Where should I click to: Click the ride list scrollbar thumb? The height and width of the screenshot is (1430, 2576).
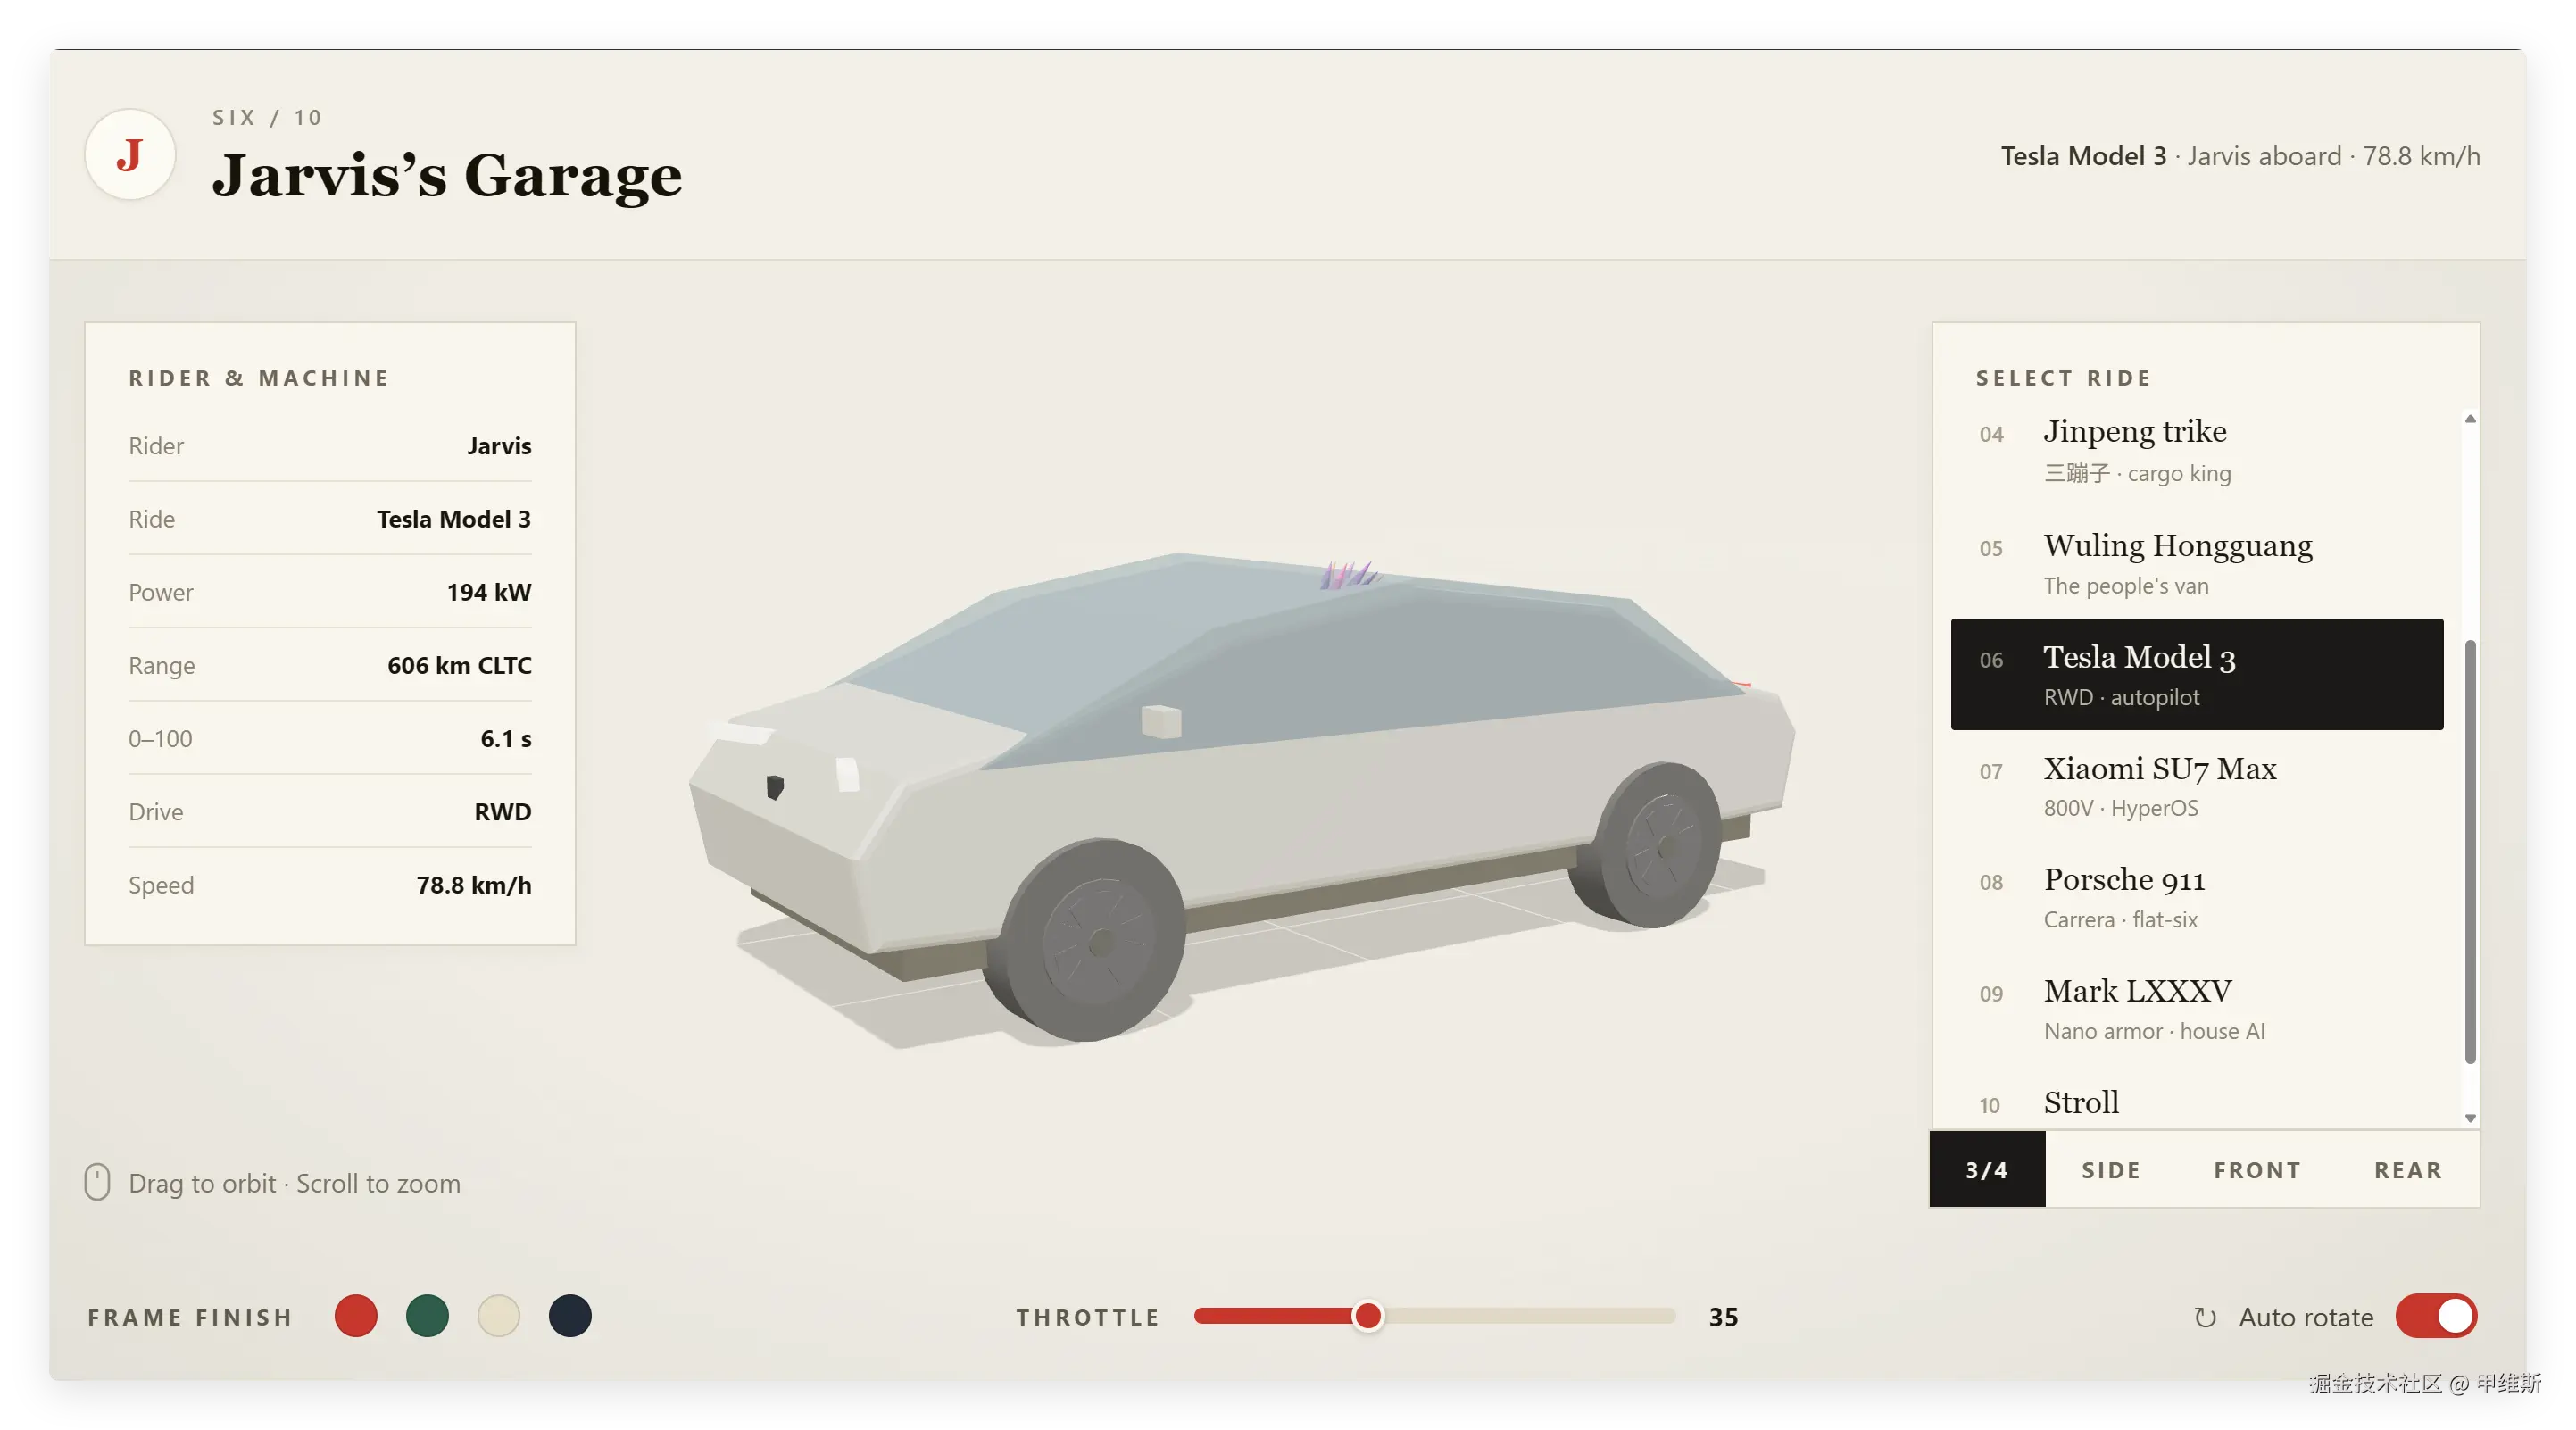pyautogui.click(x=2470, y=851)
